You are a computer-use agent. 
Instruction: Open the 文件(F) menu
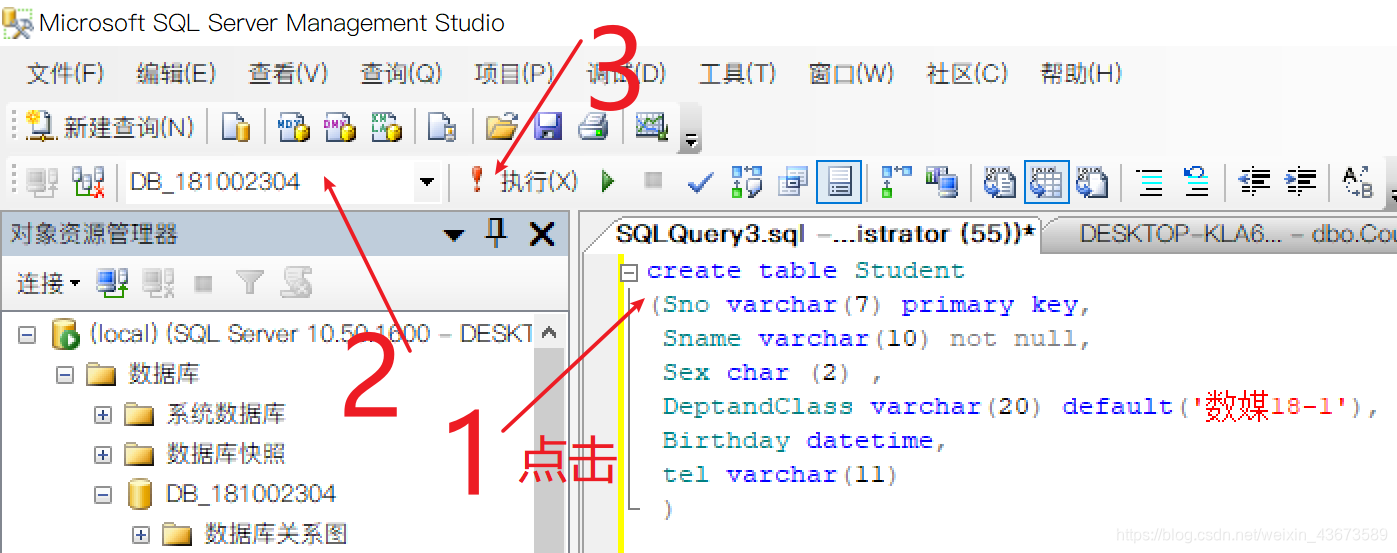(x=65, y=73)
